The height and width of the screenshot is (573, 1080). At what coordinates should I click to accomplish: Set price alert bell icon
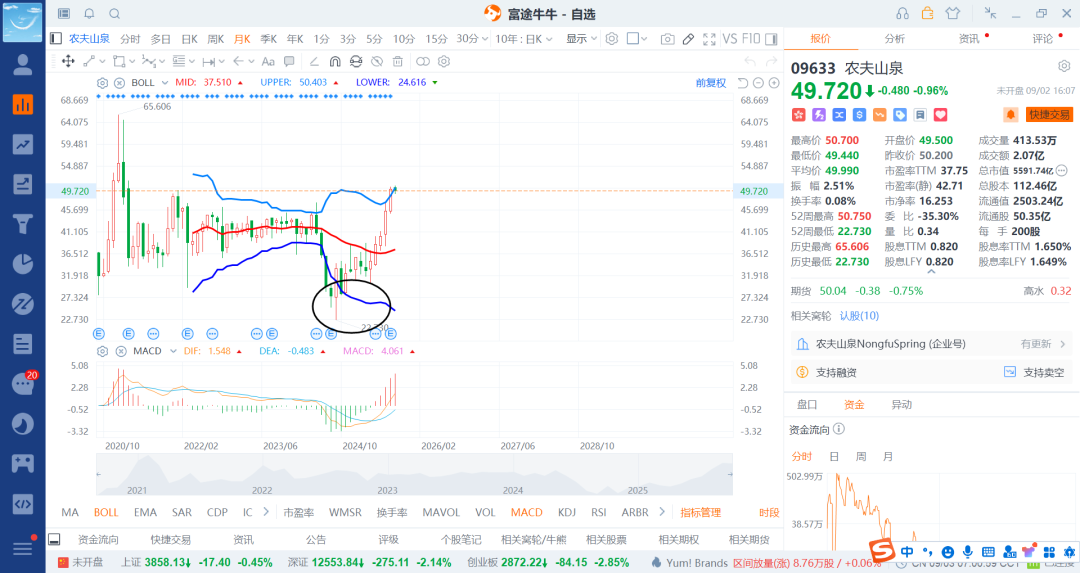[x=1010, y=115]
